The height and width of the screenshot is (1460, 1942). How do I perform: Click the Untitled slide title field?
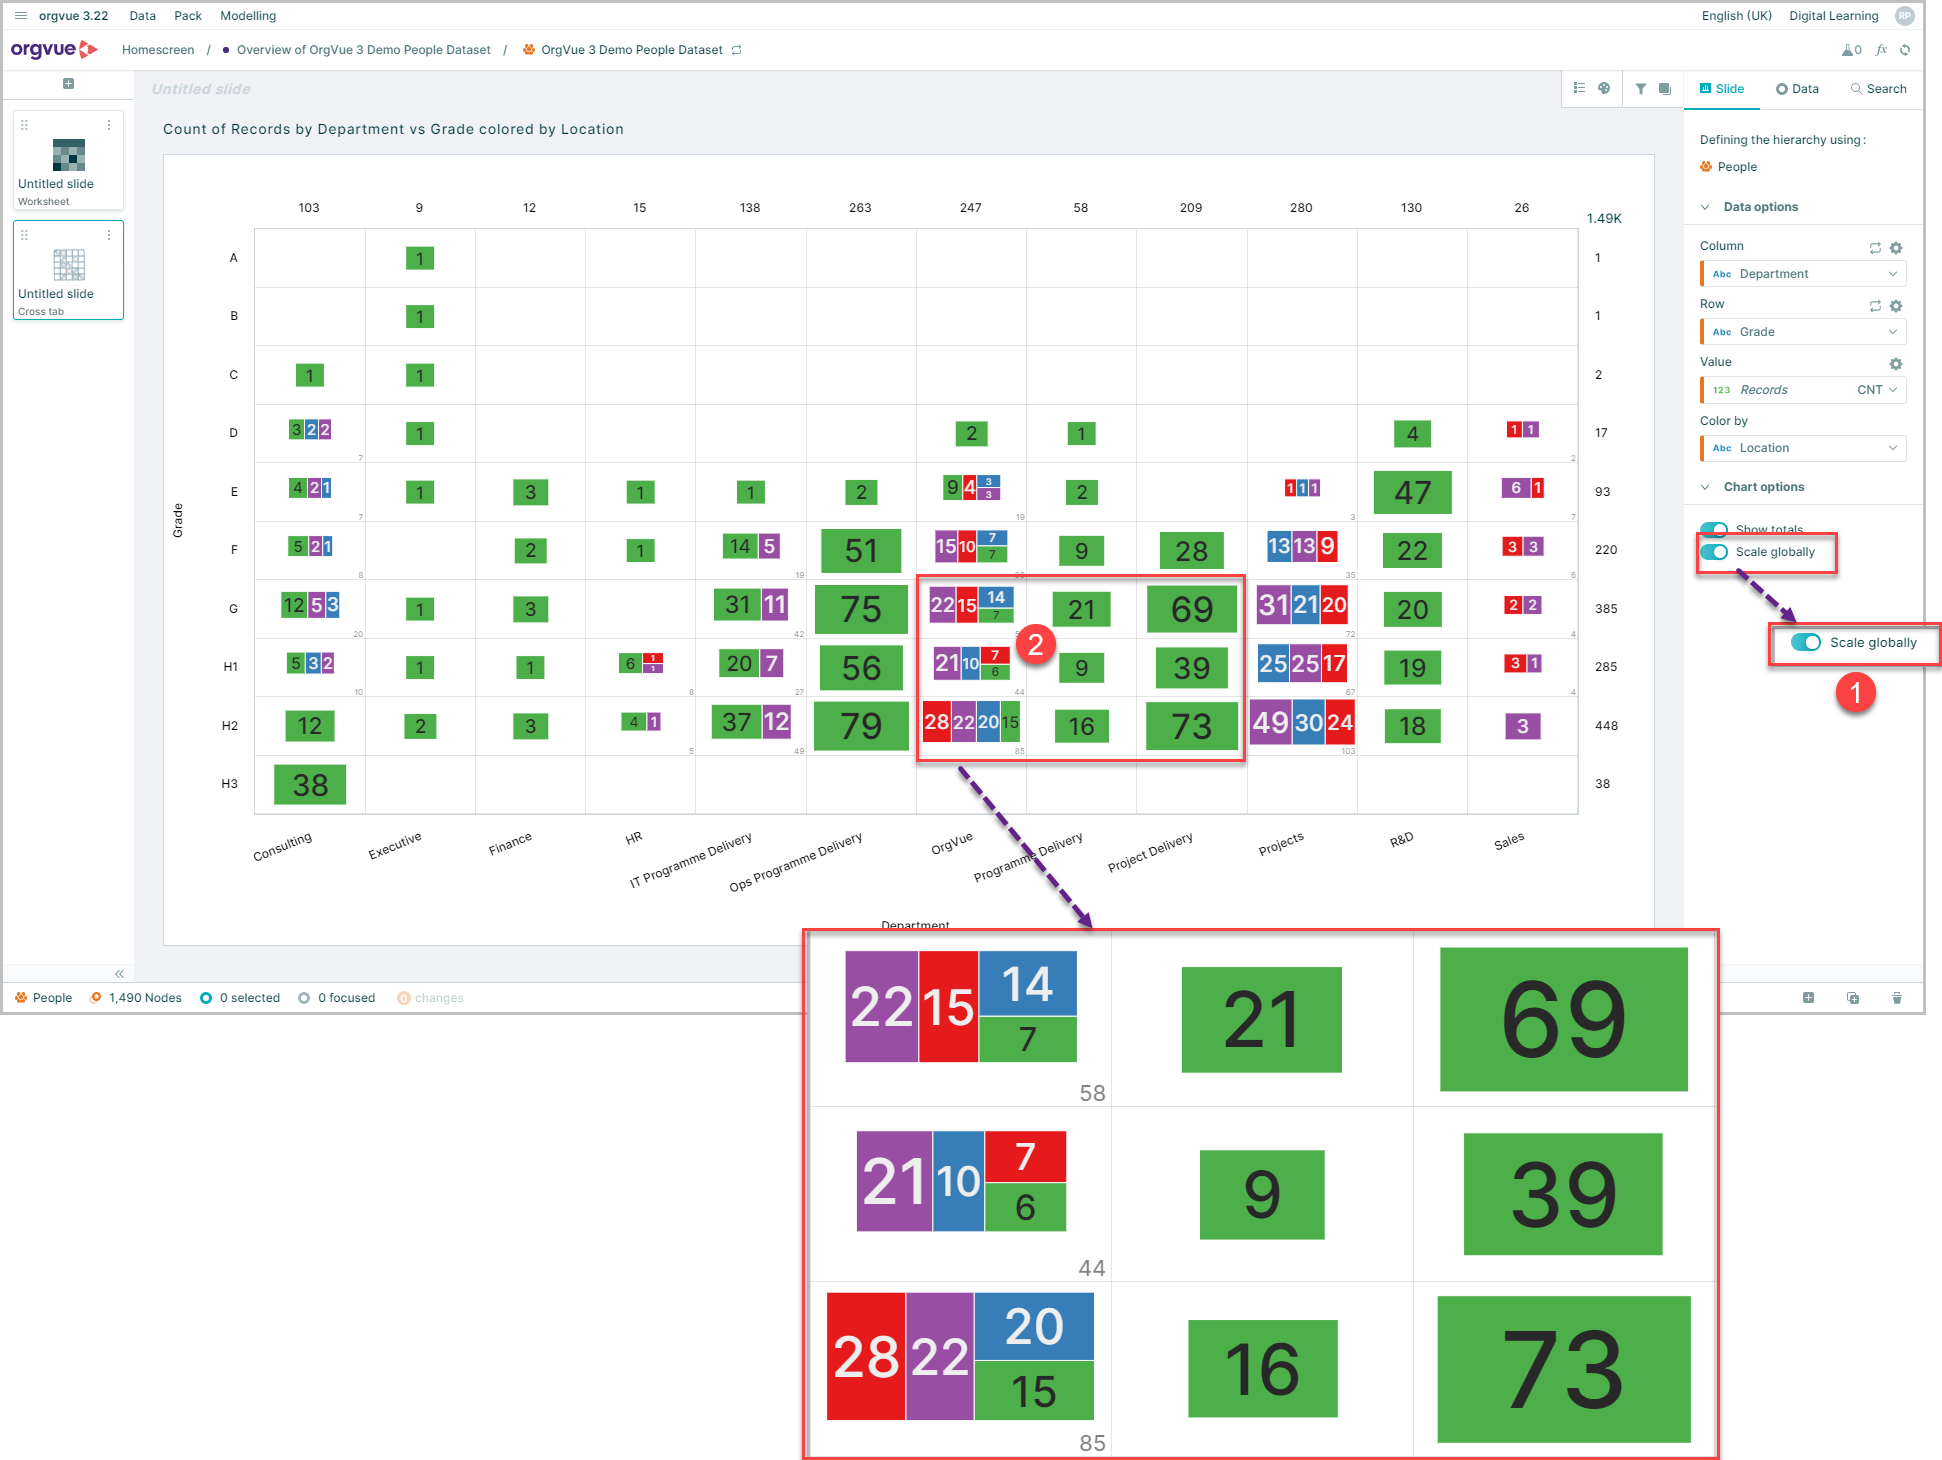click(201, 89)
